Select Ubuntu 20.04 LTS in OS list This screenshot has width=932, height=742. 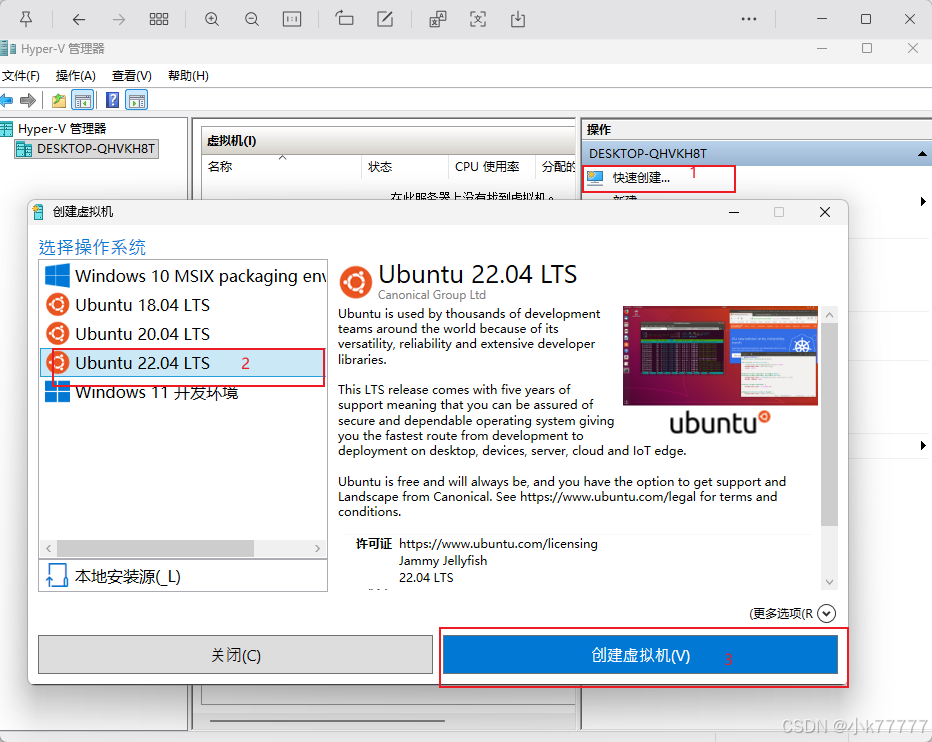[184, 334]
